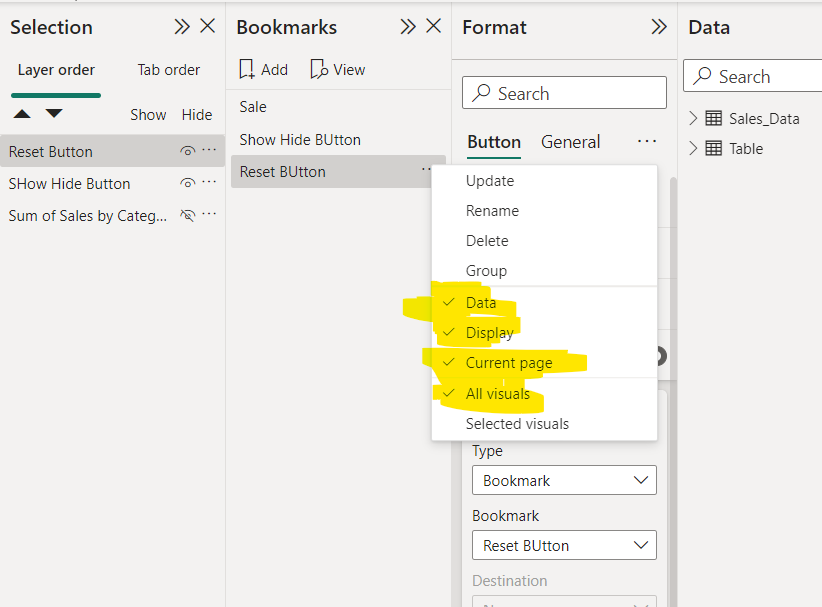Select SHow Hide Button layer row
This screenshot has width=822, height=607.
coord(112,183)
